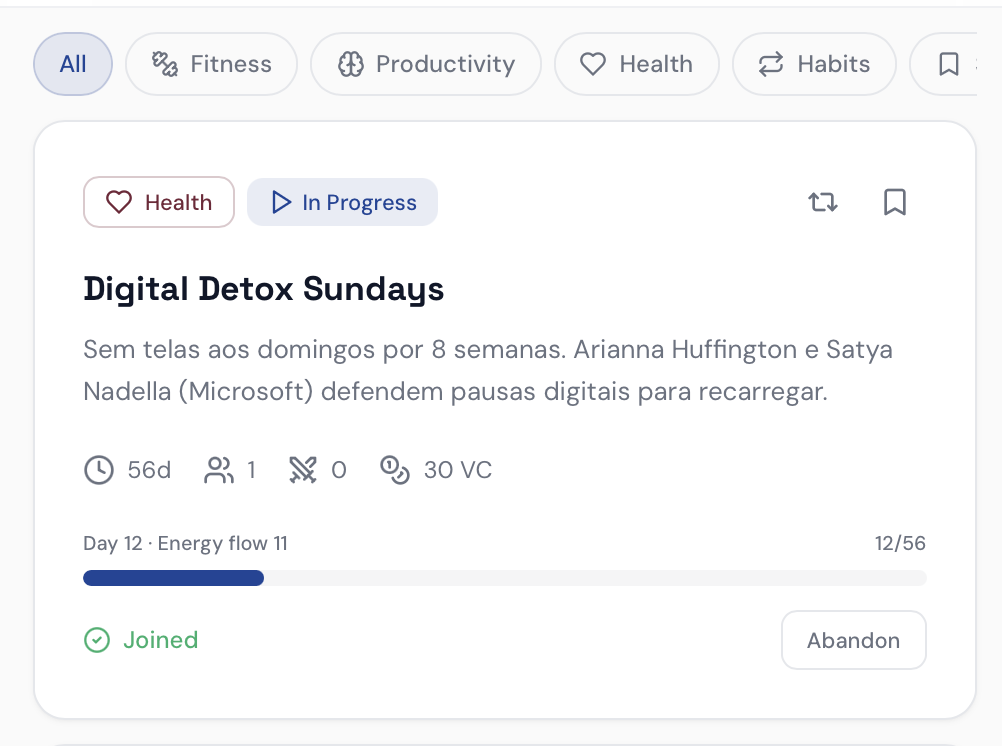Click the Day 12 · Energy flow 11 text
Viewport: 1002px width, 746px height.
point(185,543)
